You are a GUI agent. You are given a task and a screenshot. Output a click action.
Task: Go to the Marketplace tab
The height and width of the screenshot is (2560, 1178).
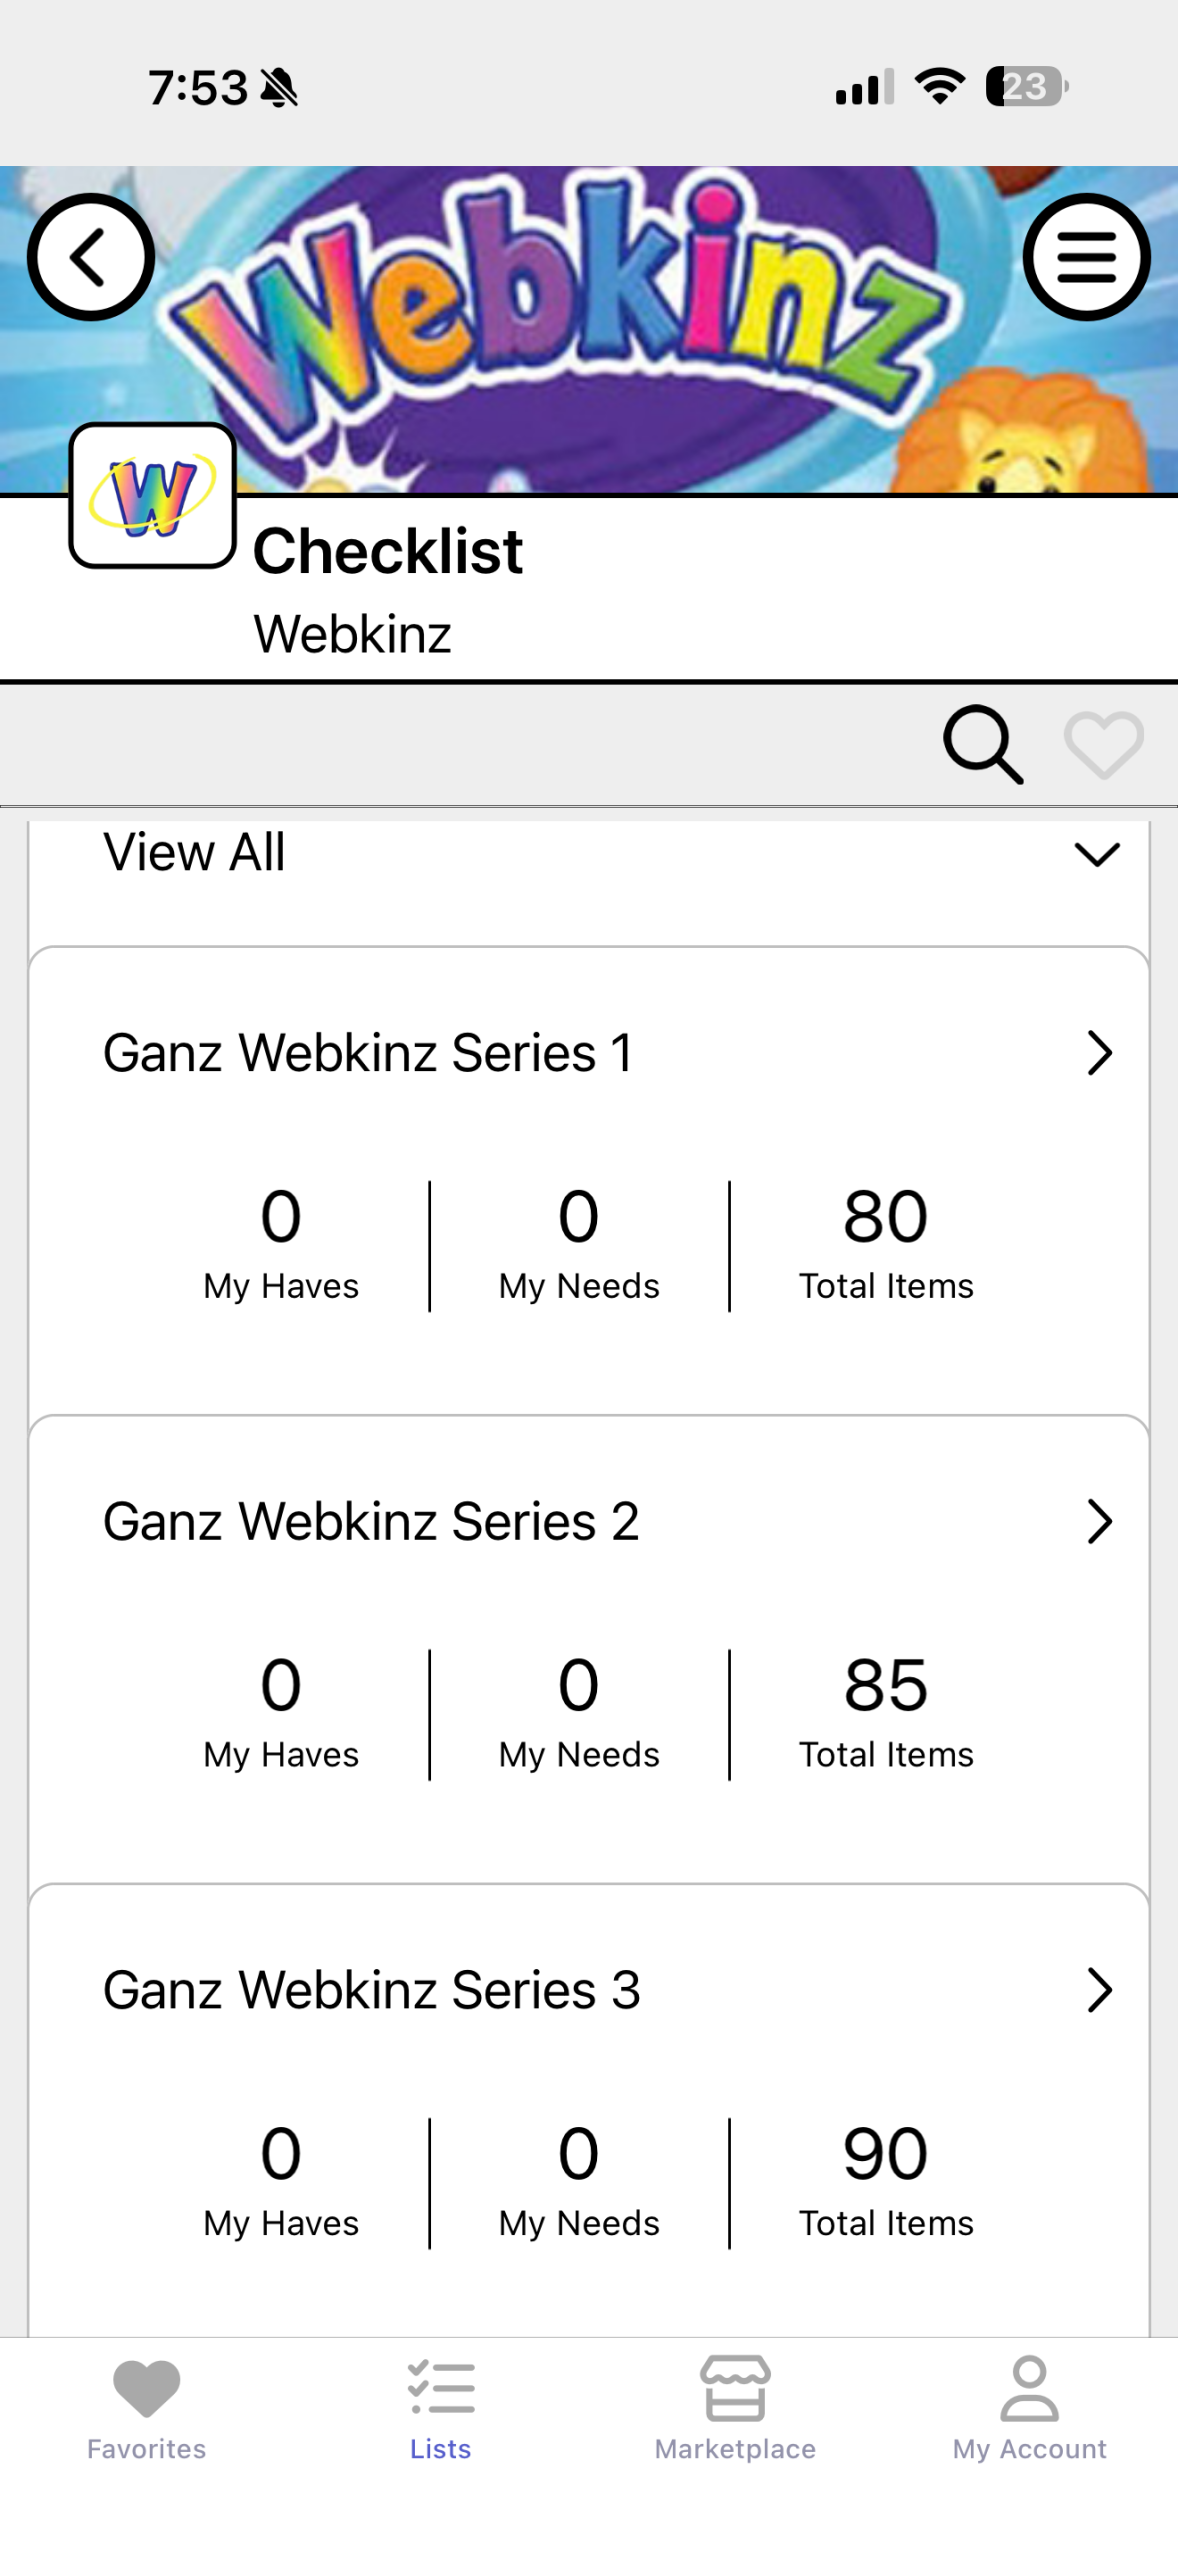(735, 2406)
